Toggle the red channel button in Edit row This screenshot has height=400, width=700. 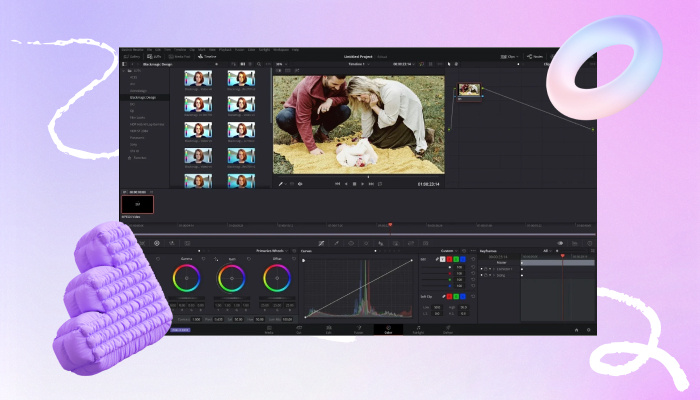pos(450,259)
